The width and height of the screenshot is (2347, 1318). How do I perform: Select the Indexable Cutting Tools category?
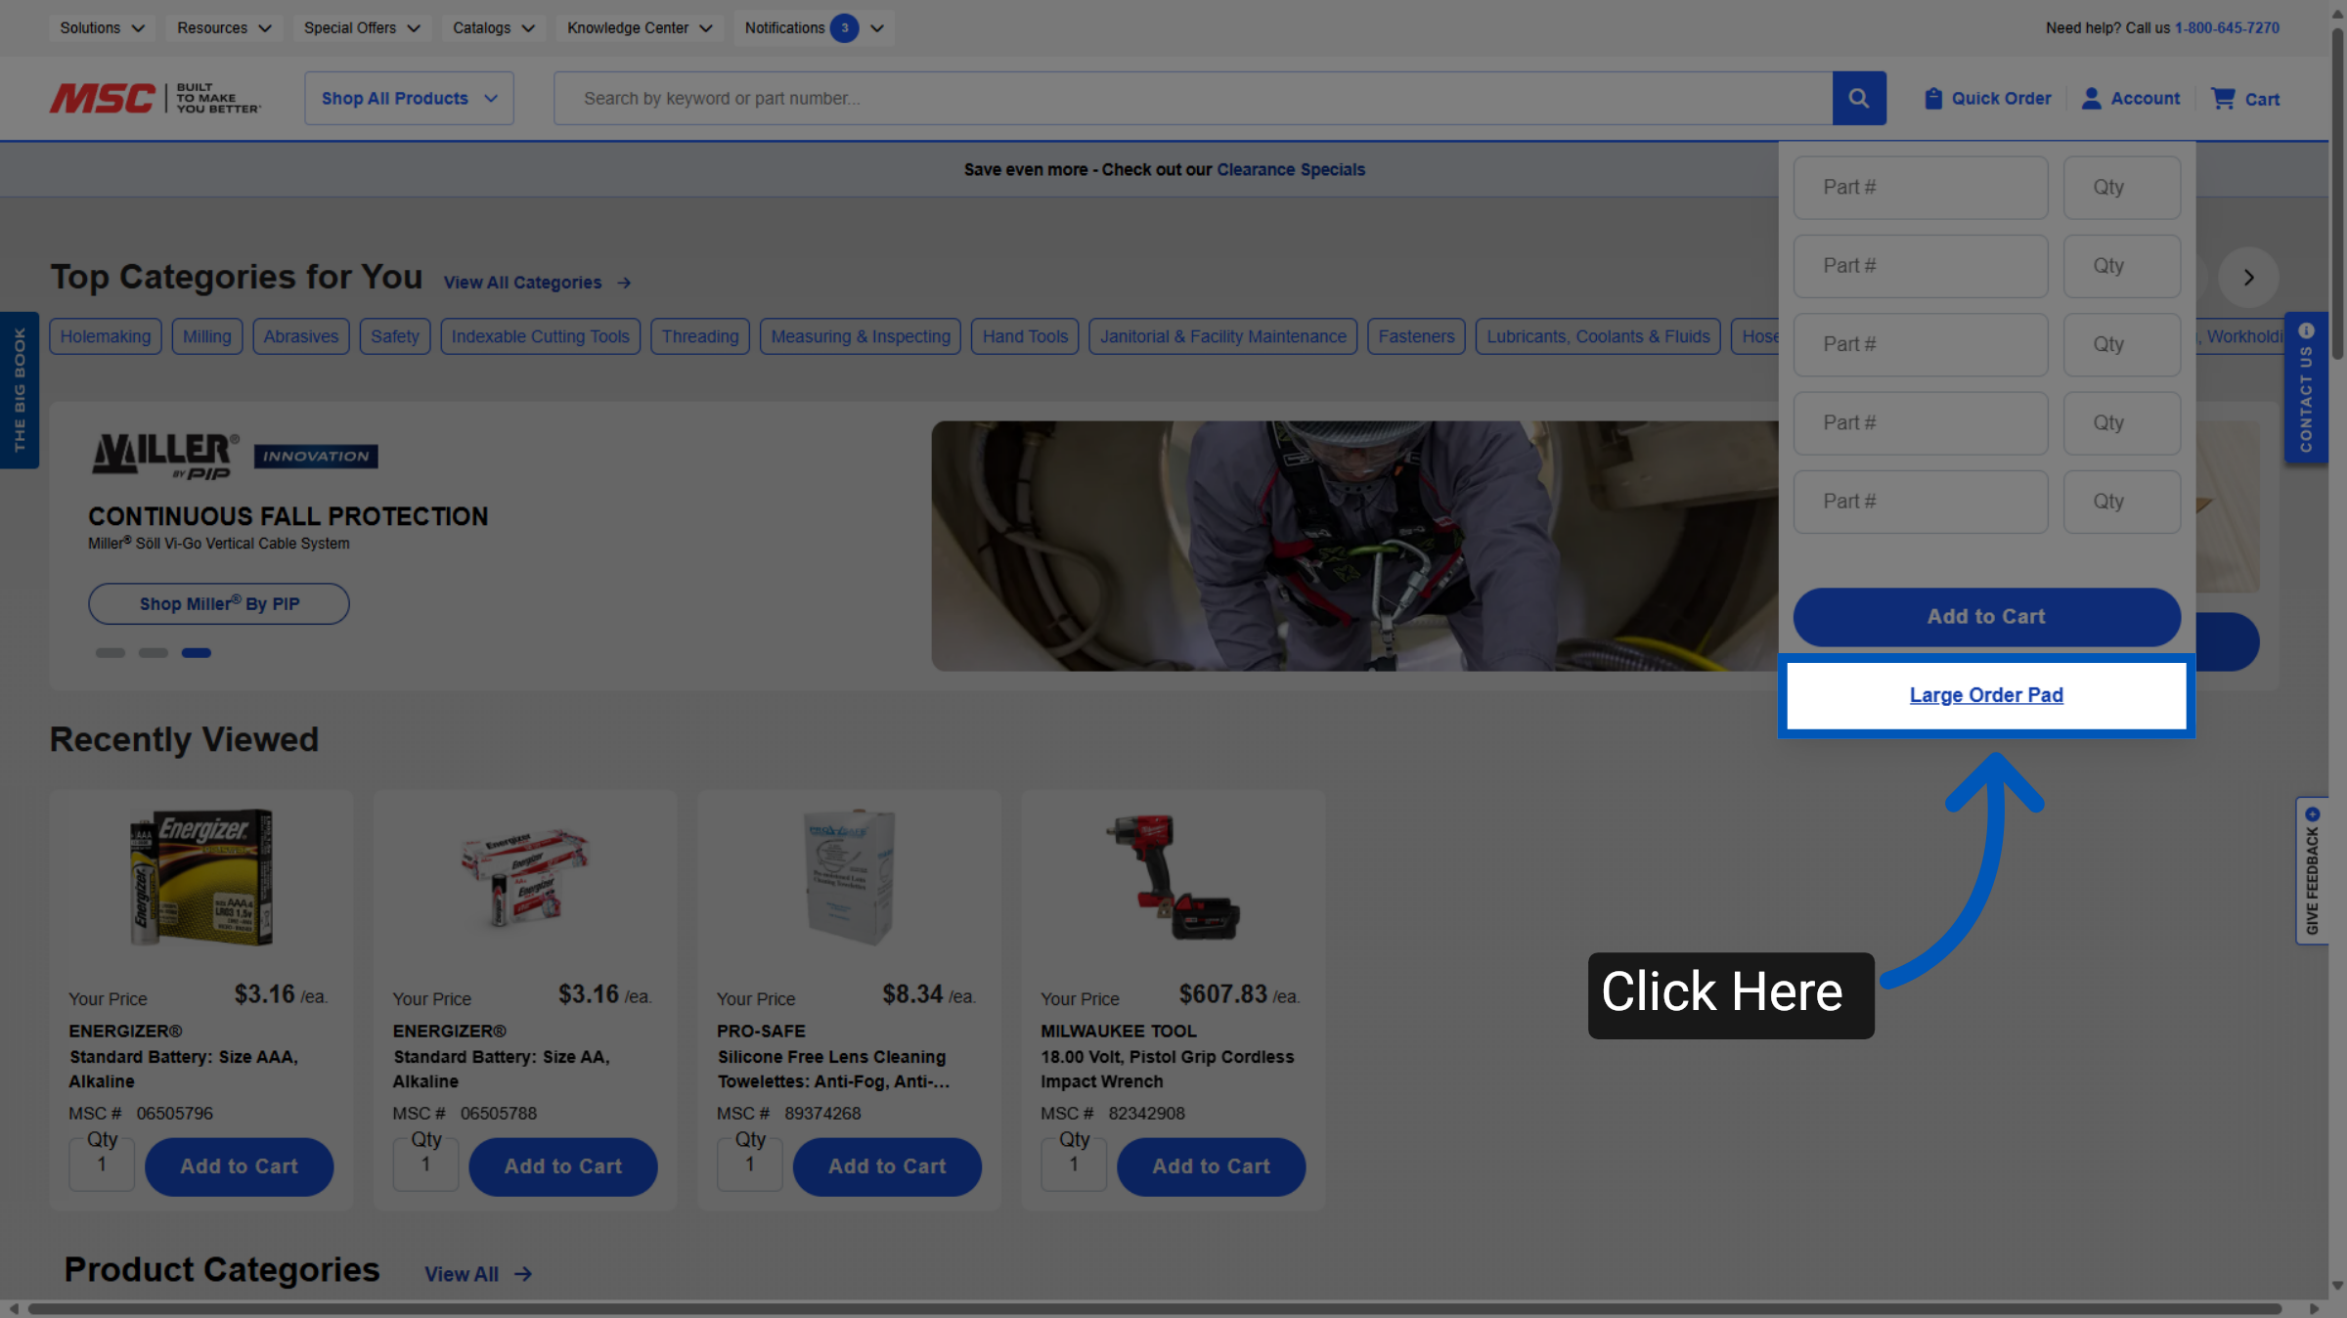click(x=540, y=337)
